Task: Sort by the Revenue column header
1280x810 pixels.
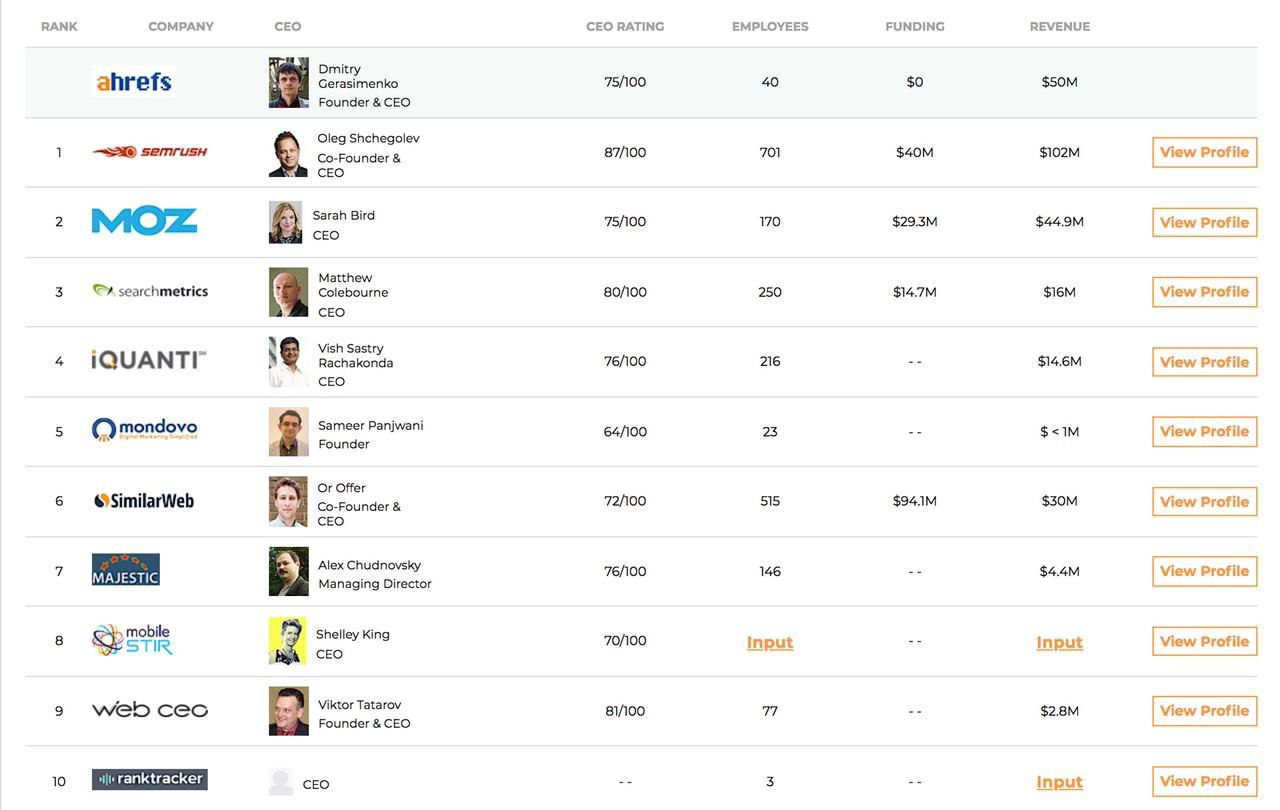Action: click(x=1059, y=27)
